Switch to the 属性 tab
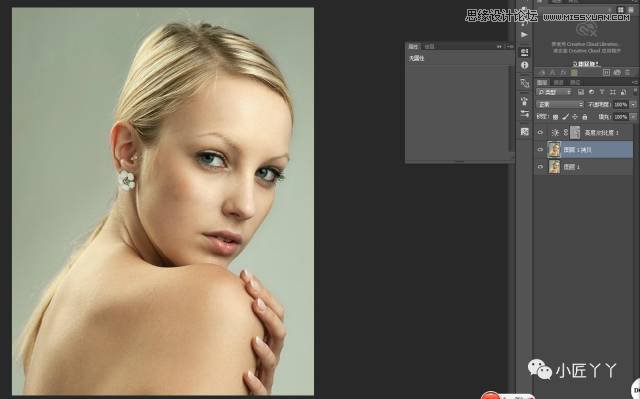This screenshot has width=640, height=399. [413, 47]
